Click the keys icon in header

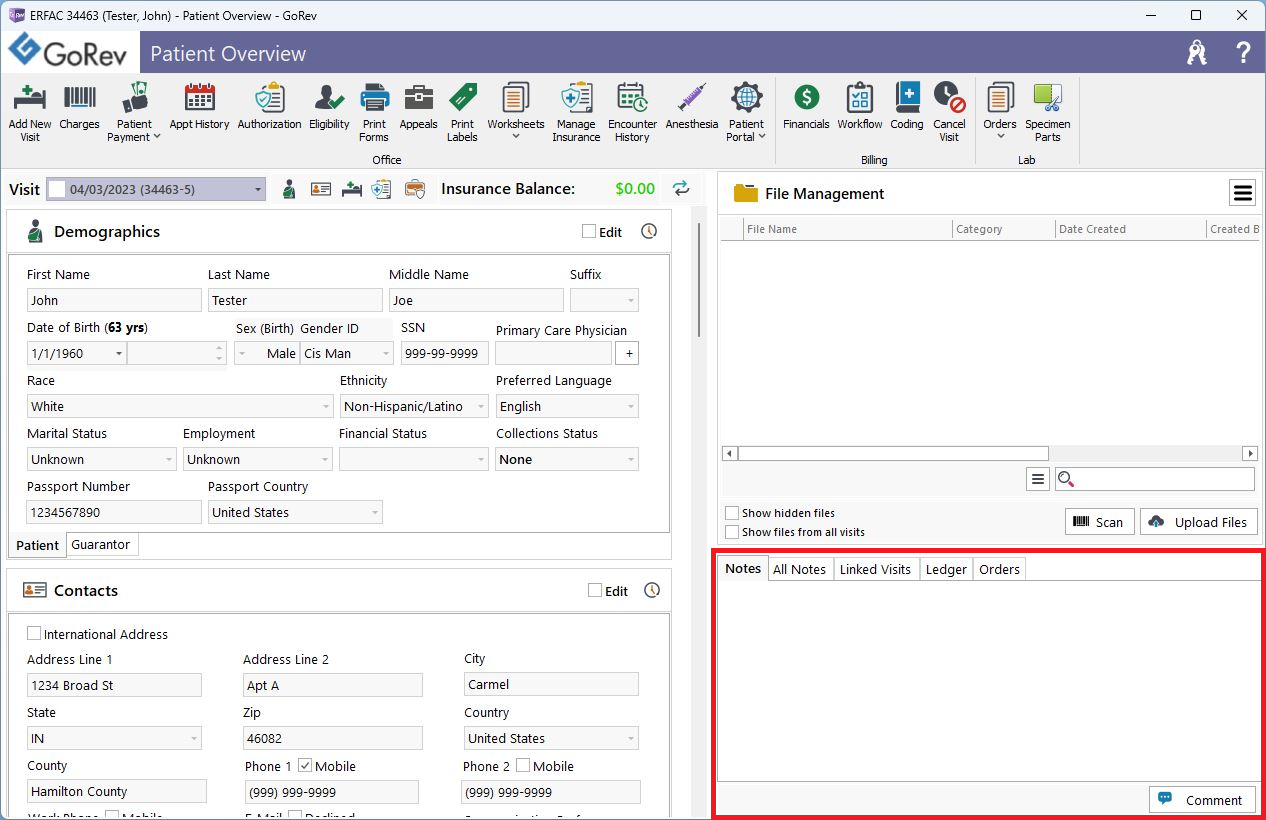point(1197,53)
